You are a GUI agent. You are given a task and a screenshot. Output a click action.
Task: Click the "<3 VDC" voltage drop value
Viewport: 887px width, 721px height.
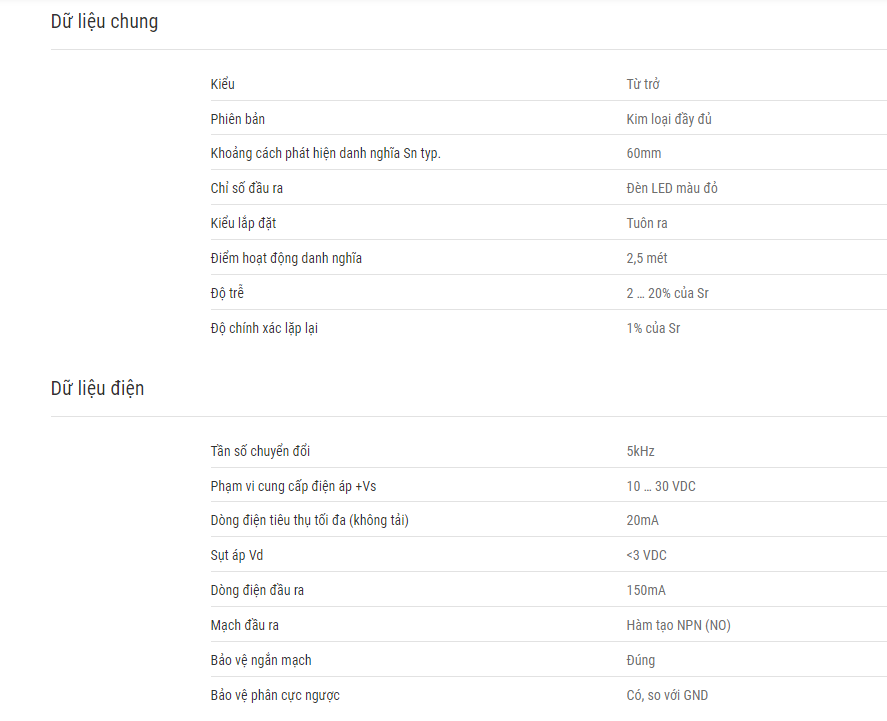[646, 556]
